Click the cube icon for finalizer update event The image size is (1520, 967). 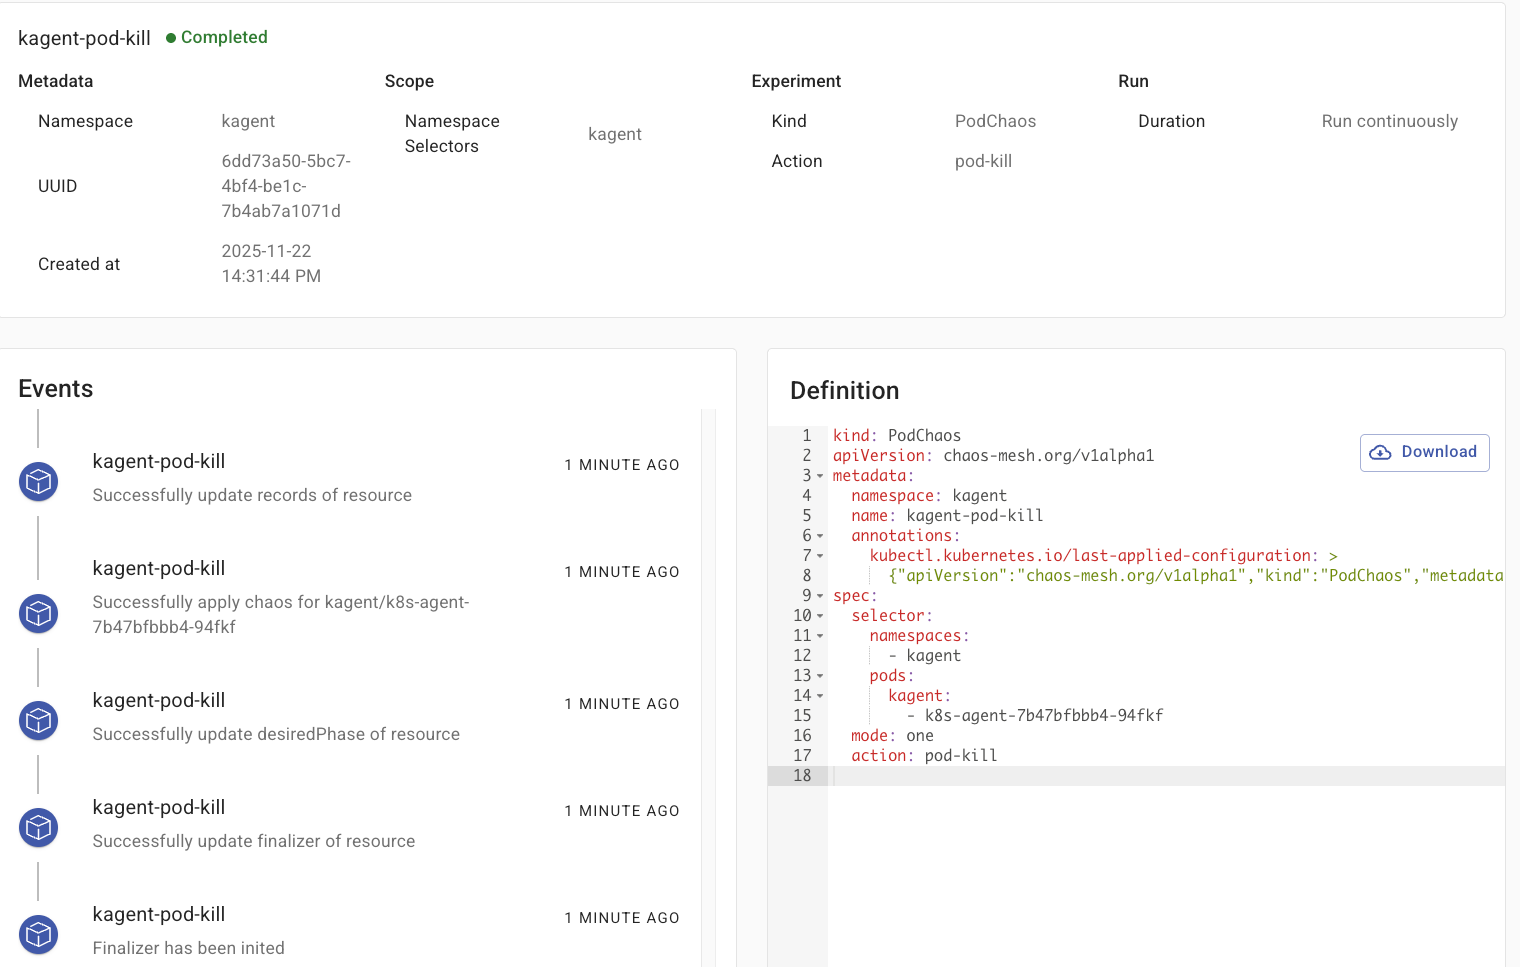click(39, 828)
